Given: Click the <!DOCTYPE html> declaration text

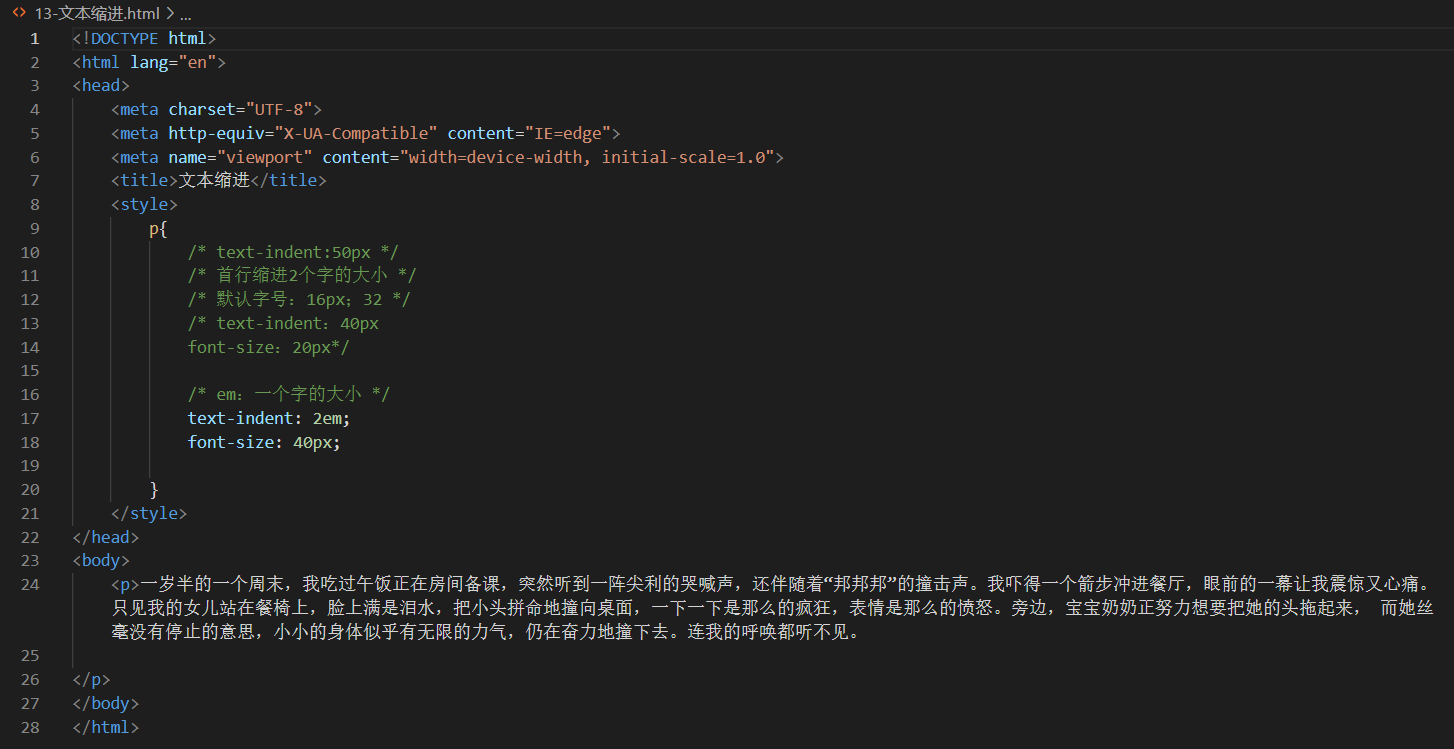Looking at the screenshot, I should (x=144, y=38).
